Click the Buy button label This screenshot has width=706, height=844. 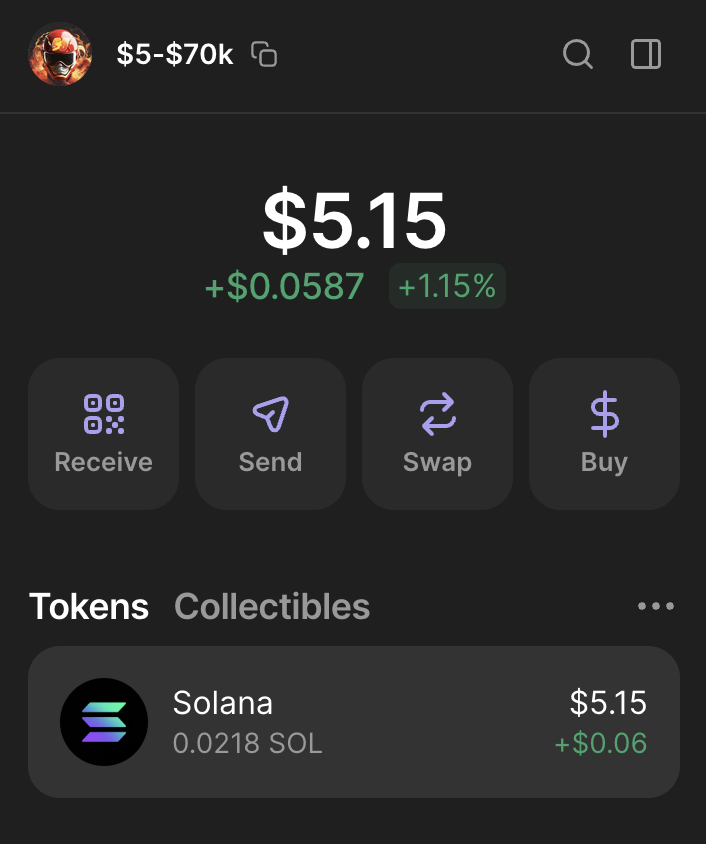[604, 462]
